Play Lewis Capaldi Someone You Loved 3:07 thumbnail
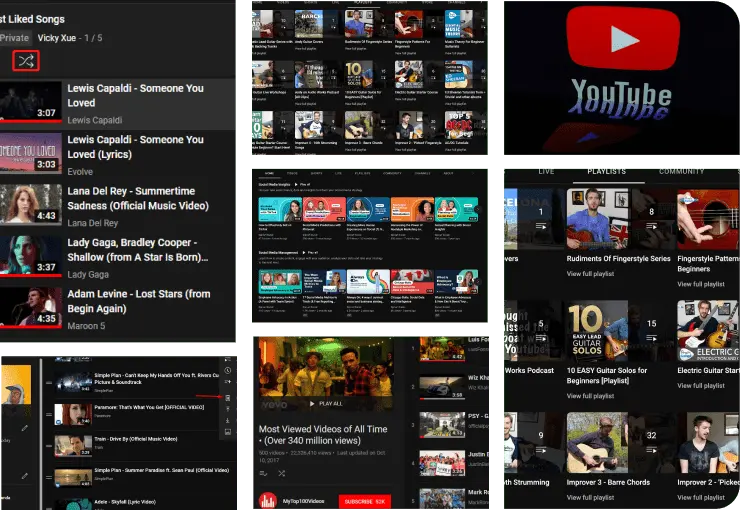This screenshot has width=740, height=510. point(31,101)
